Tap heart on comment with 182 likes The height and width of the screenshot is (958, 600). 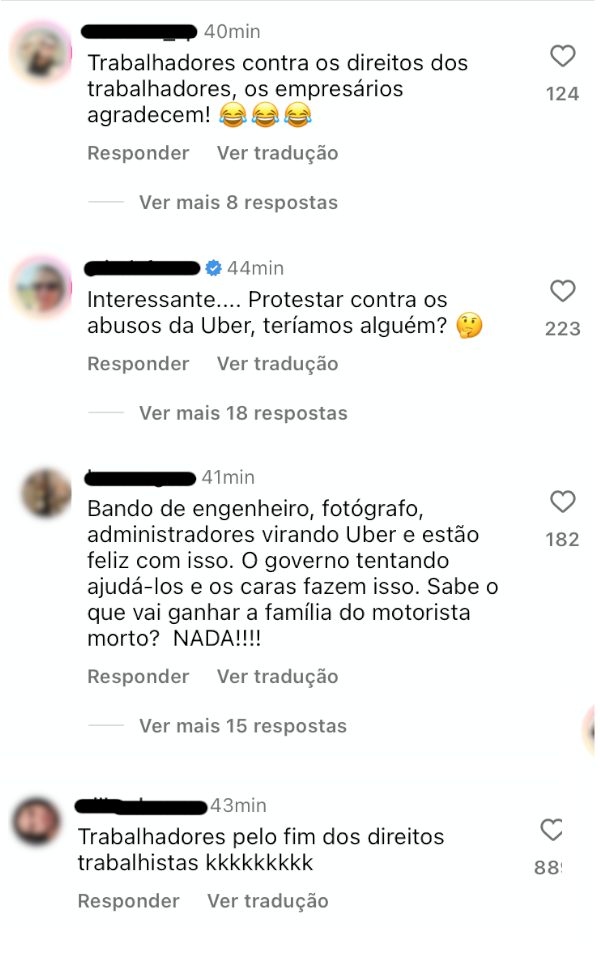562,502
